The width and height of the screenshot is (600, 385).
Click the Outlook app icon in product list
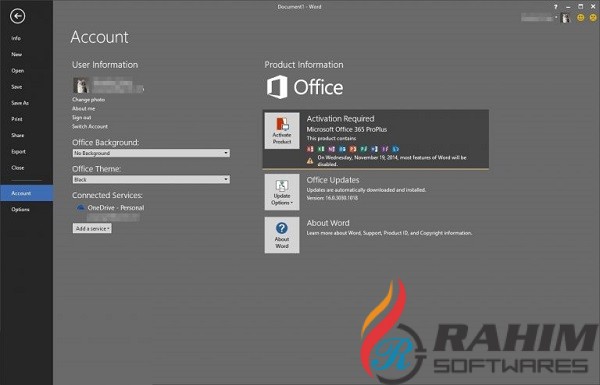[x=342, y=149]
